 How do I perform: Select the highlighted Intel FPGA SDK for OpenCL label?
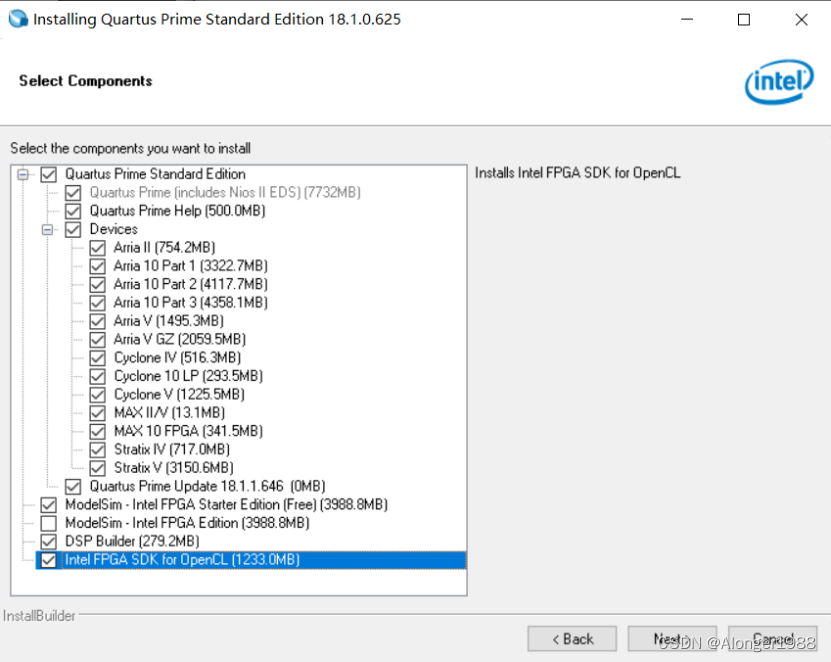point(182,560)
